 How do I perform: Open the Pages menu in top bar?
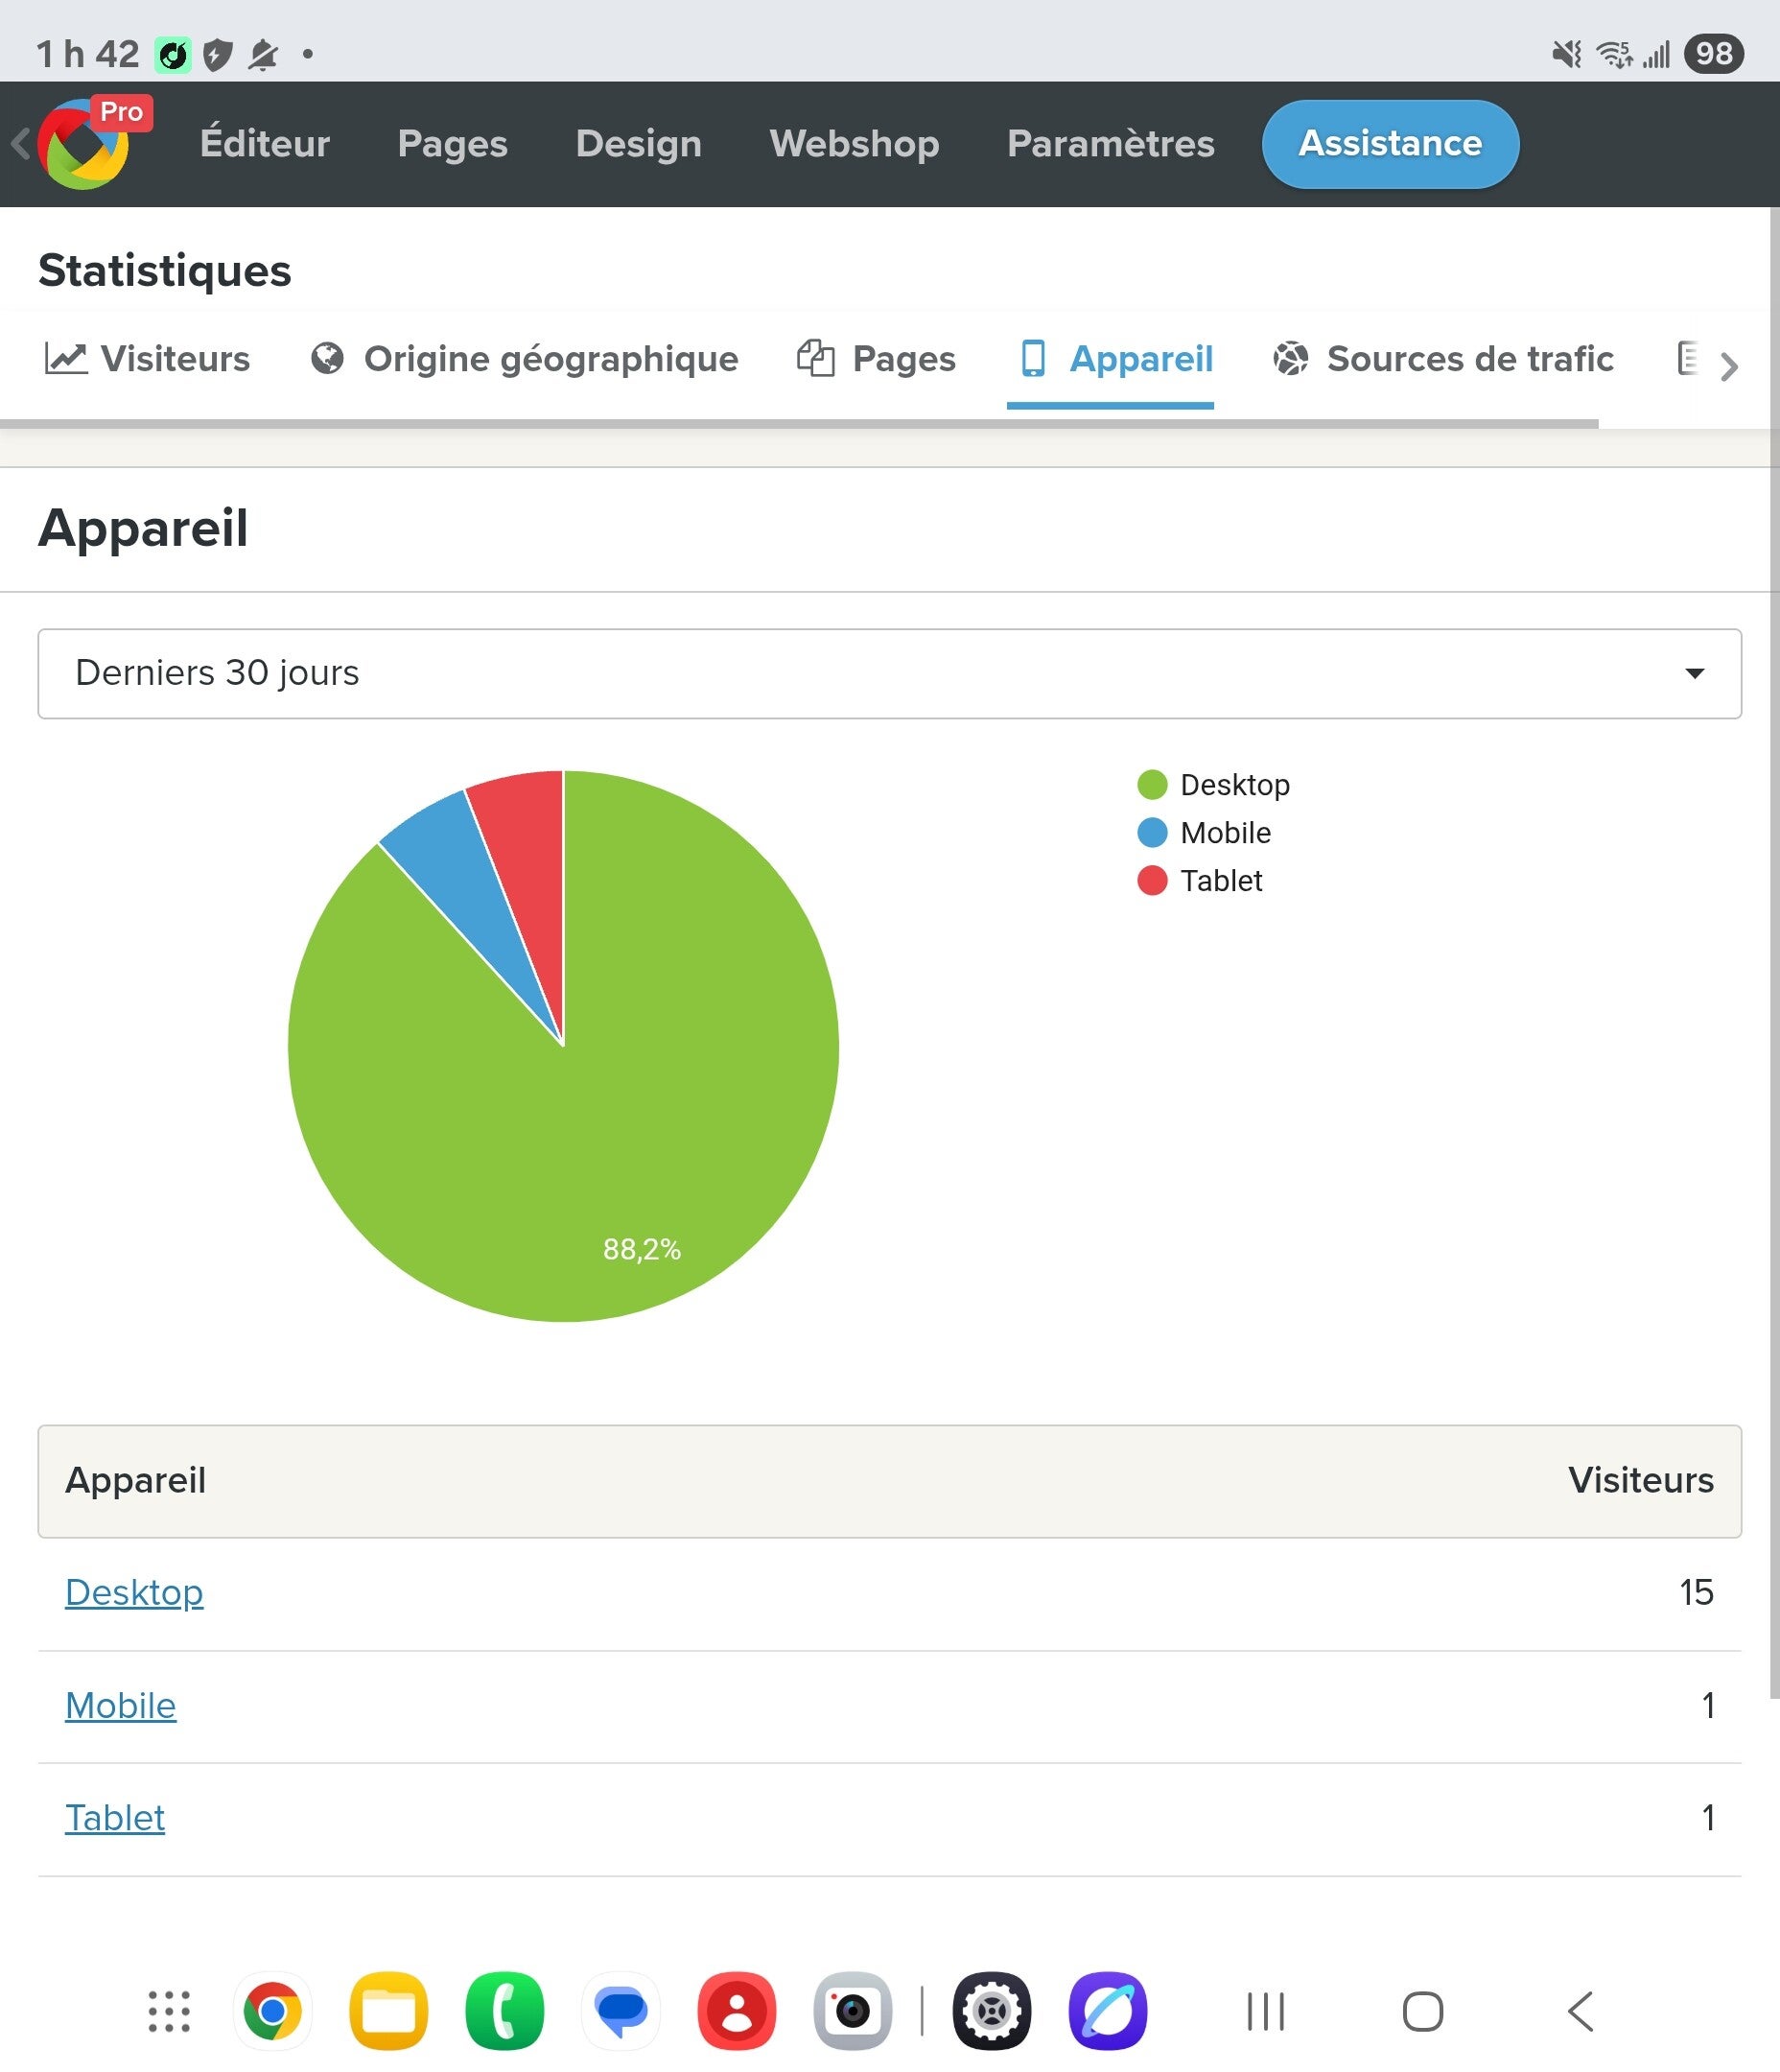(x=452, y=143)
